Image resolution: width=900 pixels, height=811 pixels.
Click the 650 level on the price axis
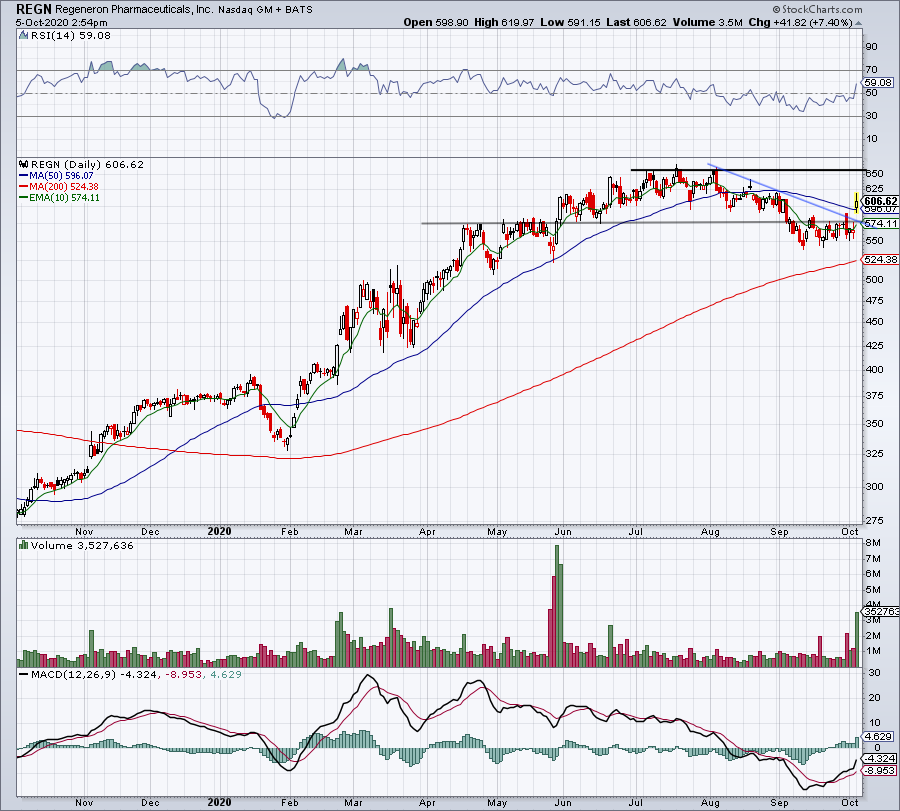pos(875,173)
